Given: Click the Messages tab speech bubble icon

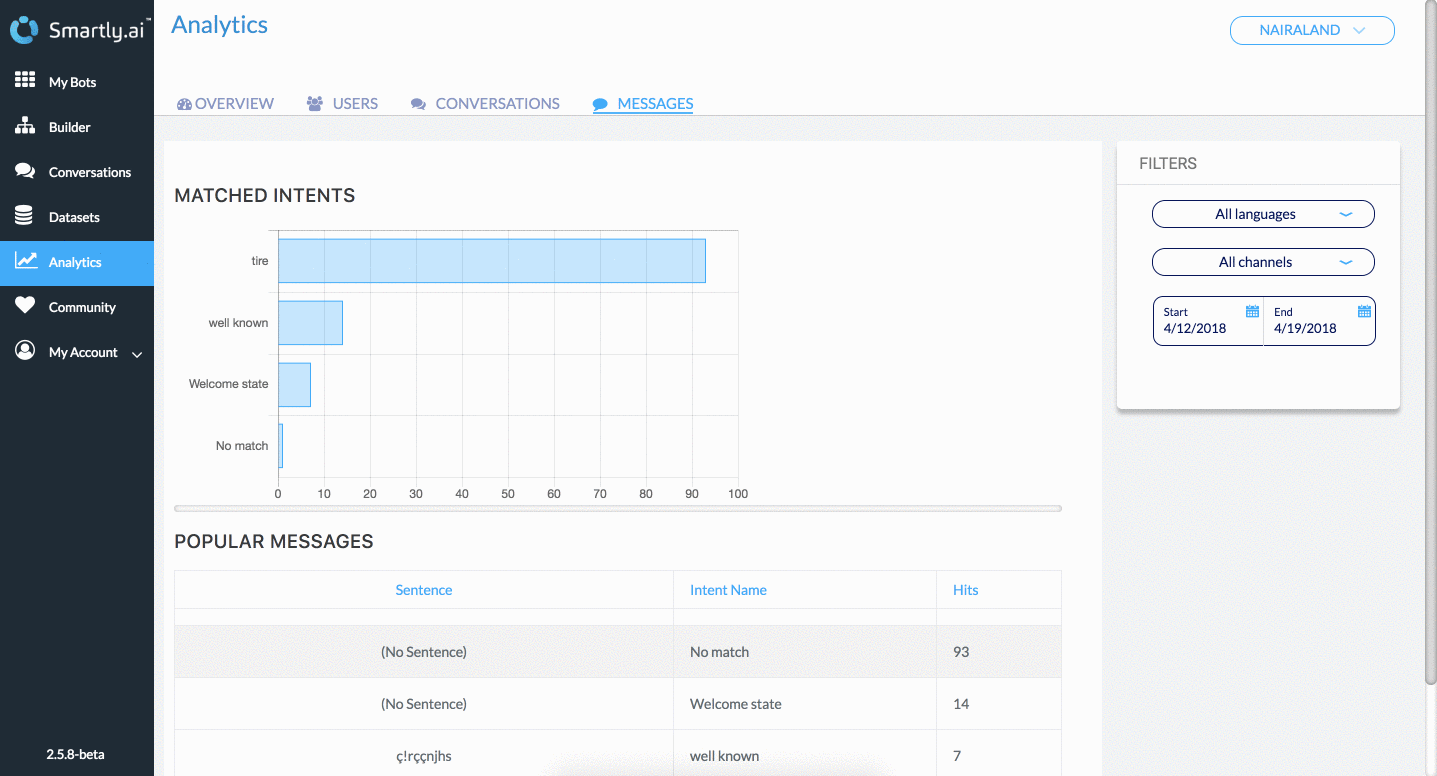Looking at the screenshot, I should tap(600, 104).
